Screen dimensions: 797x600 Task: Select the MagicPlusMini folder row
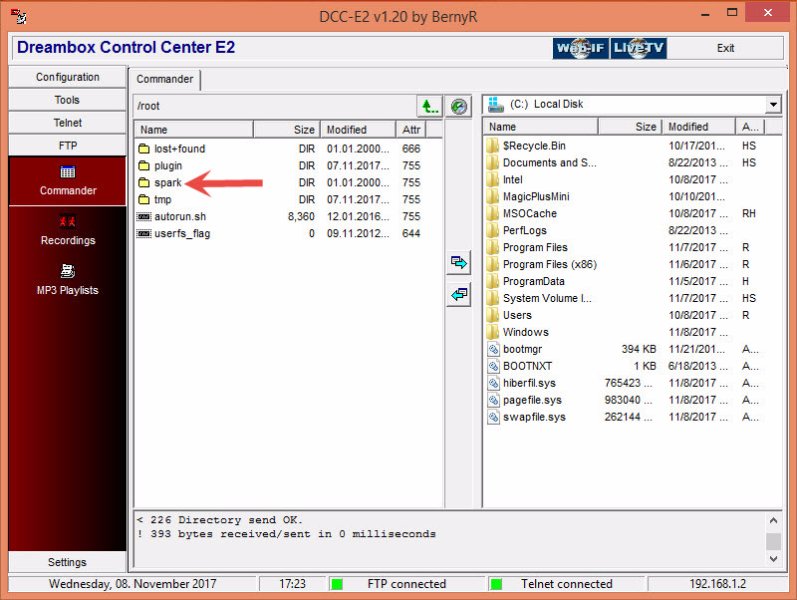(631, 196)
